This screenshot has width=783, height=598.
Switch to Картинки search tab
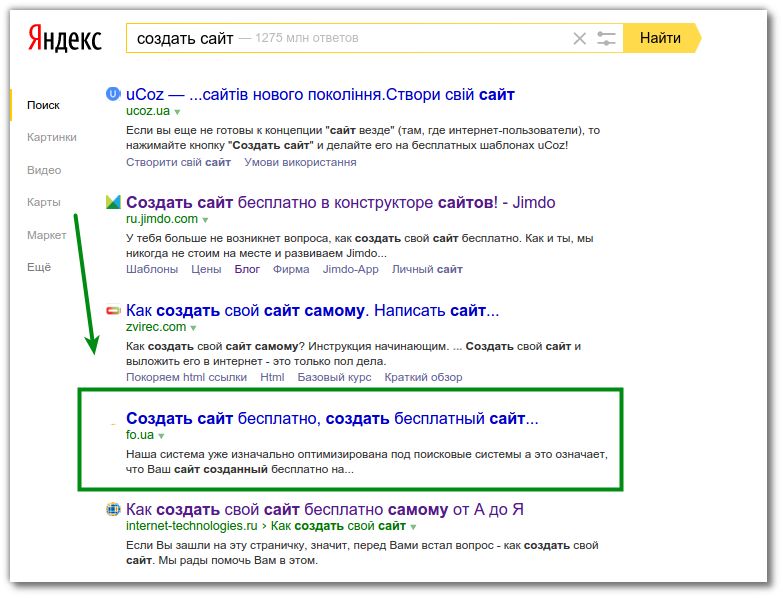click(x=51, y=137)
